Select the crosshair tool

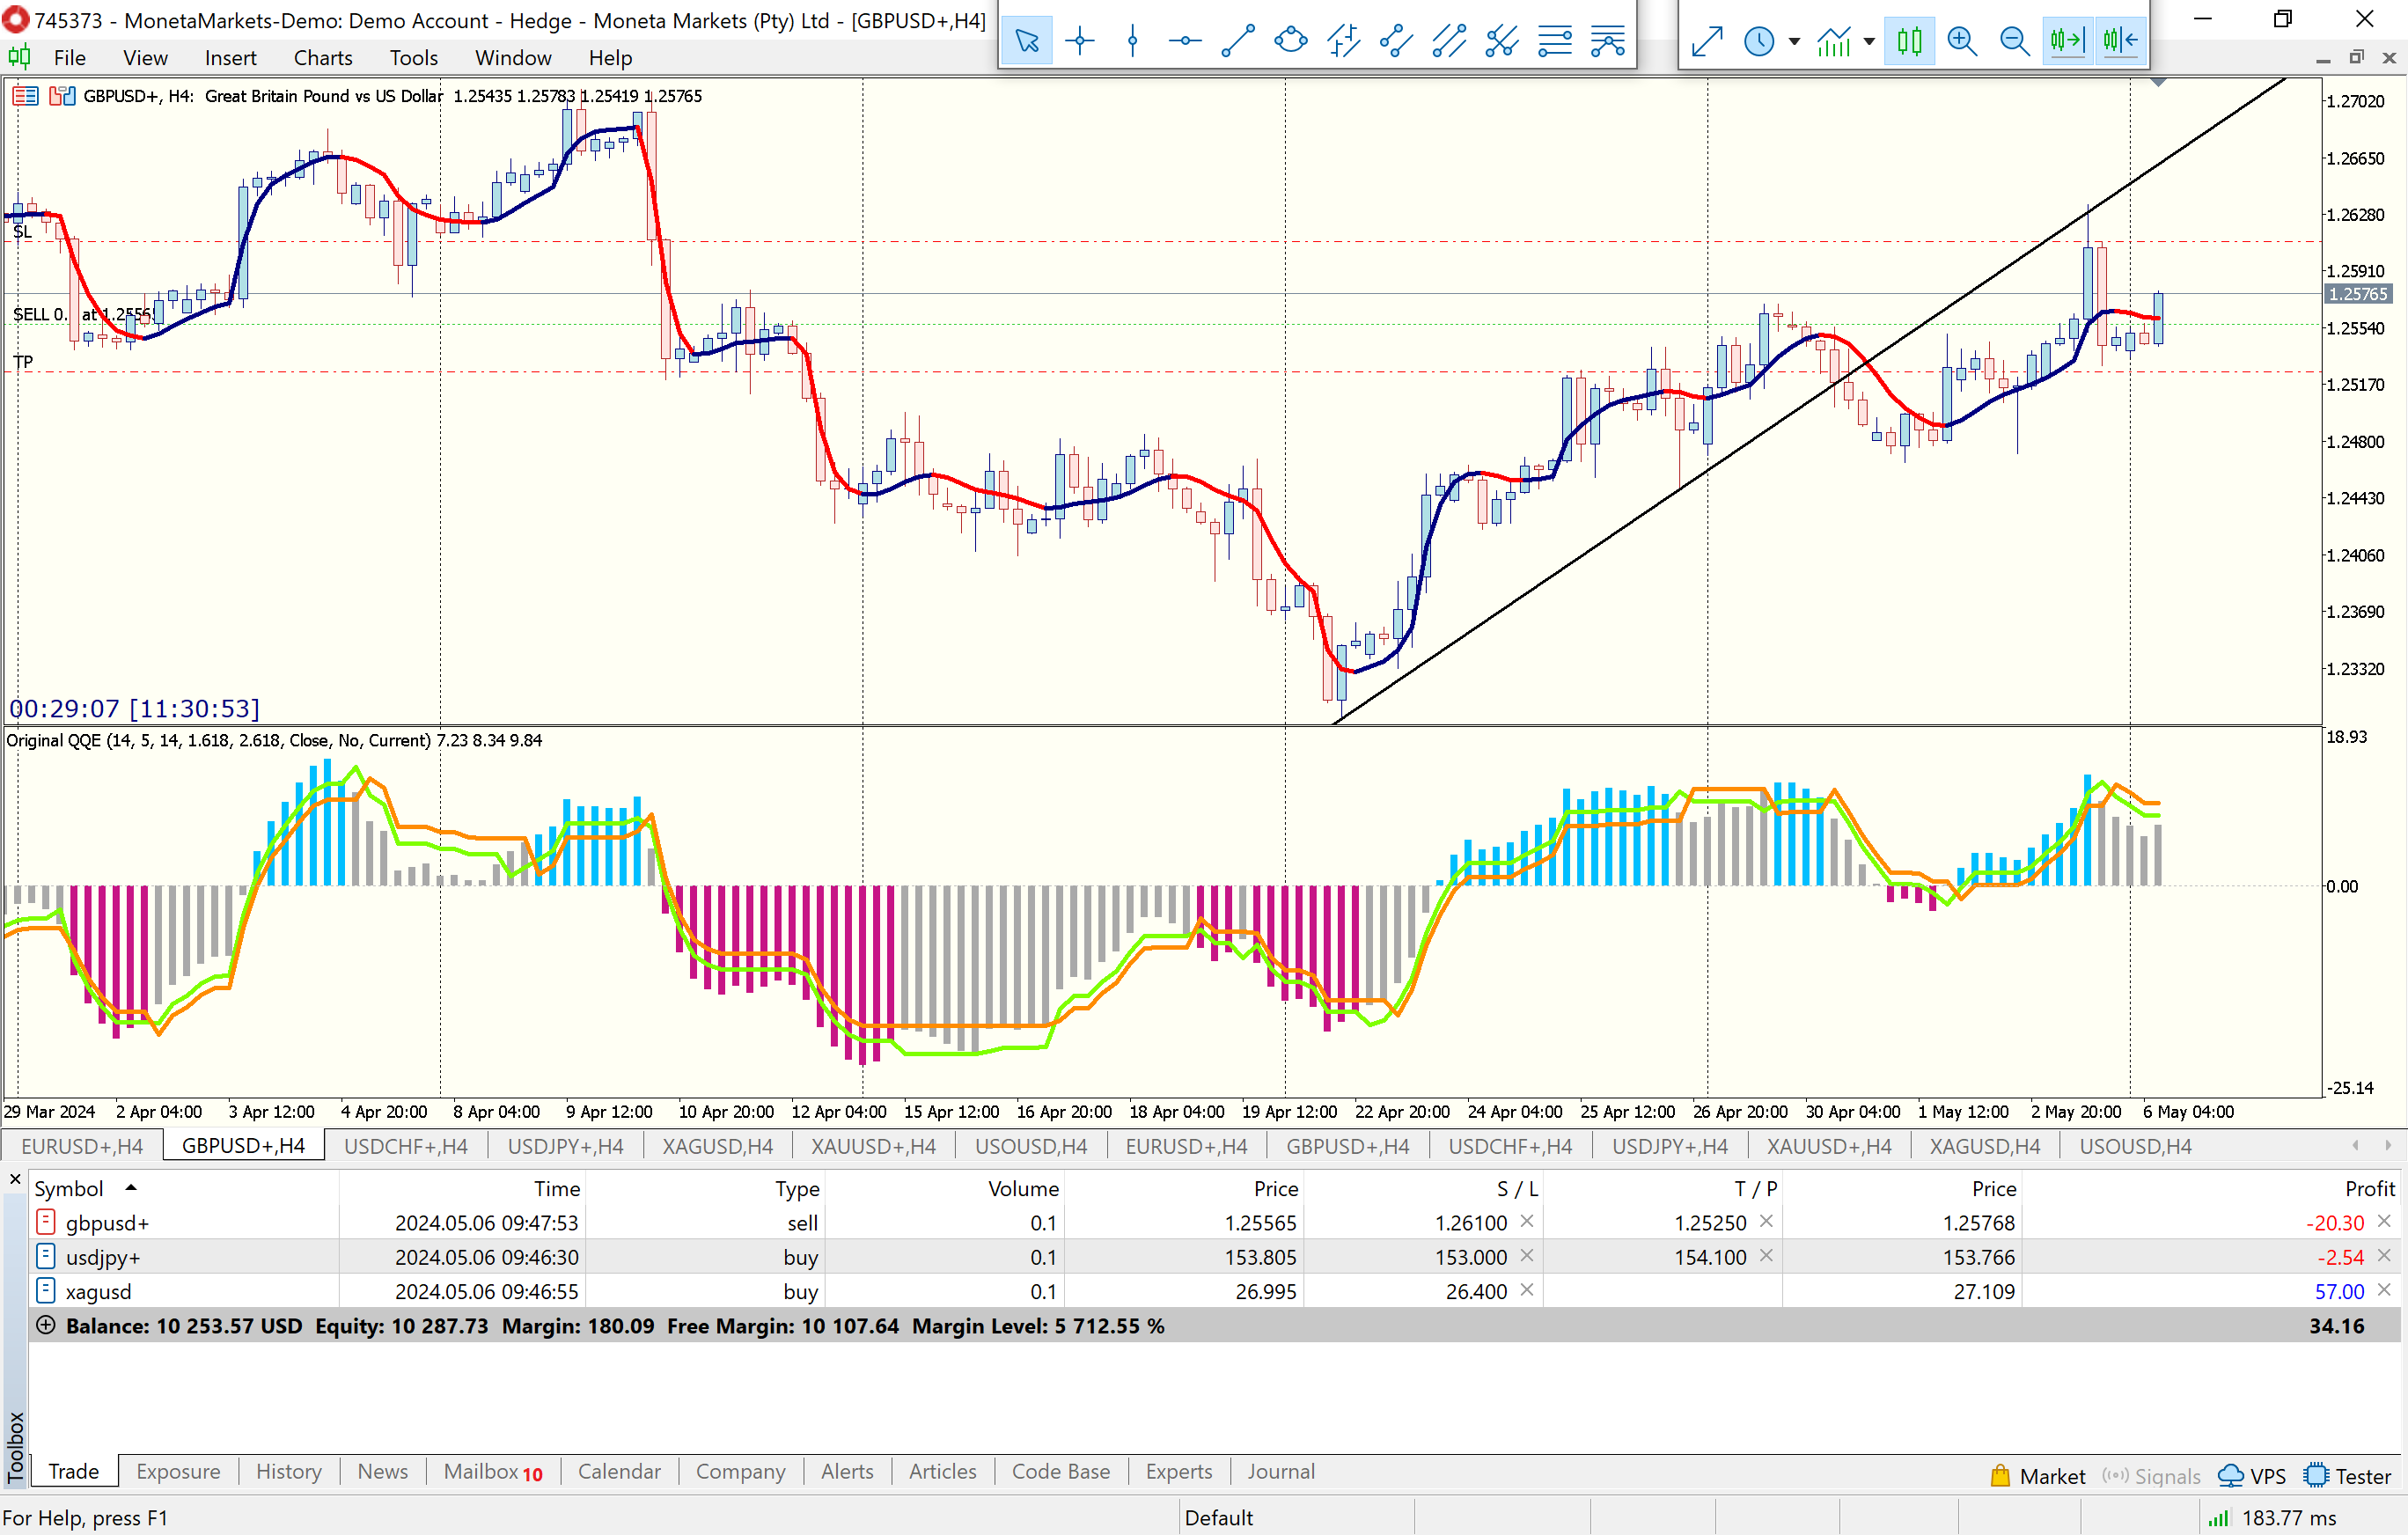click(x=1080, y=41)
